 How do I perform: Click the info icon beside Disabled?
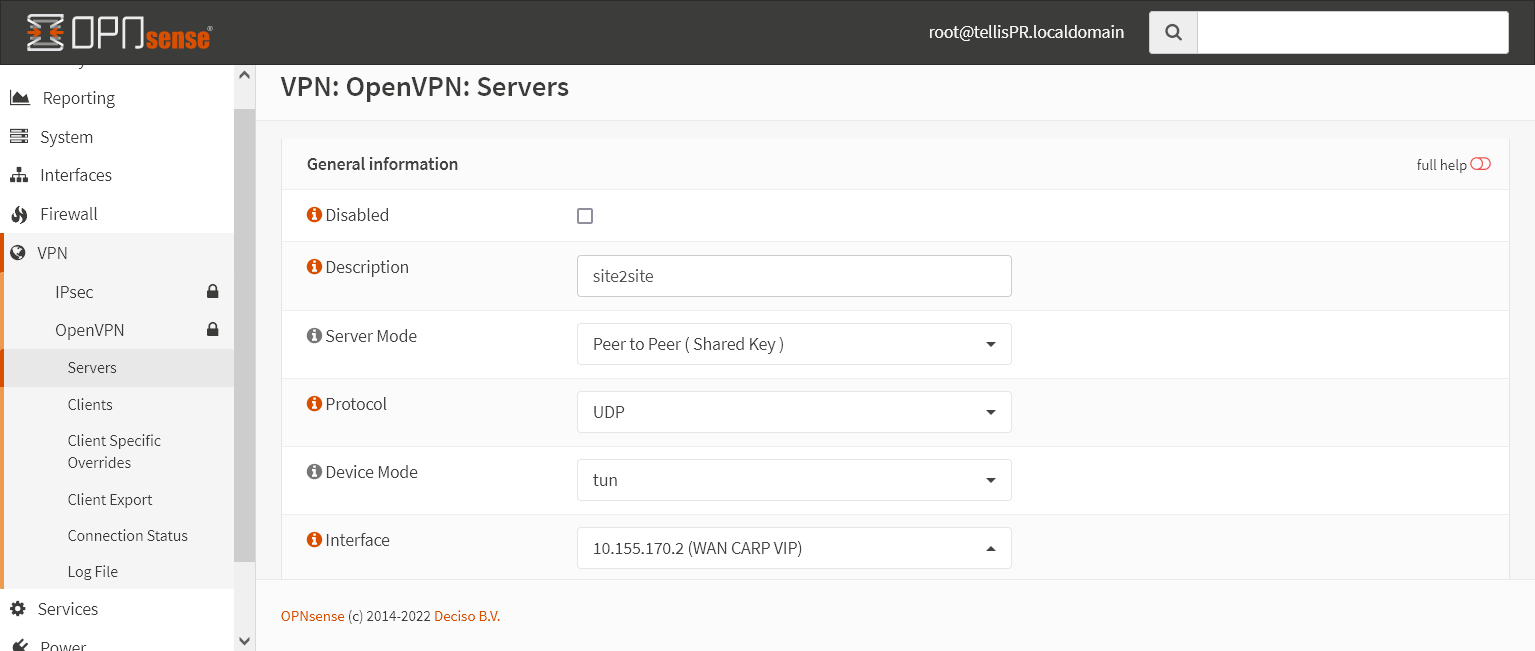click(315, 214)
